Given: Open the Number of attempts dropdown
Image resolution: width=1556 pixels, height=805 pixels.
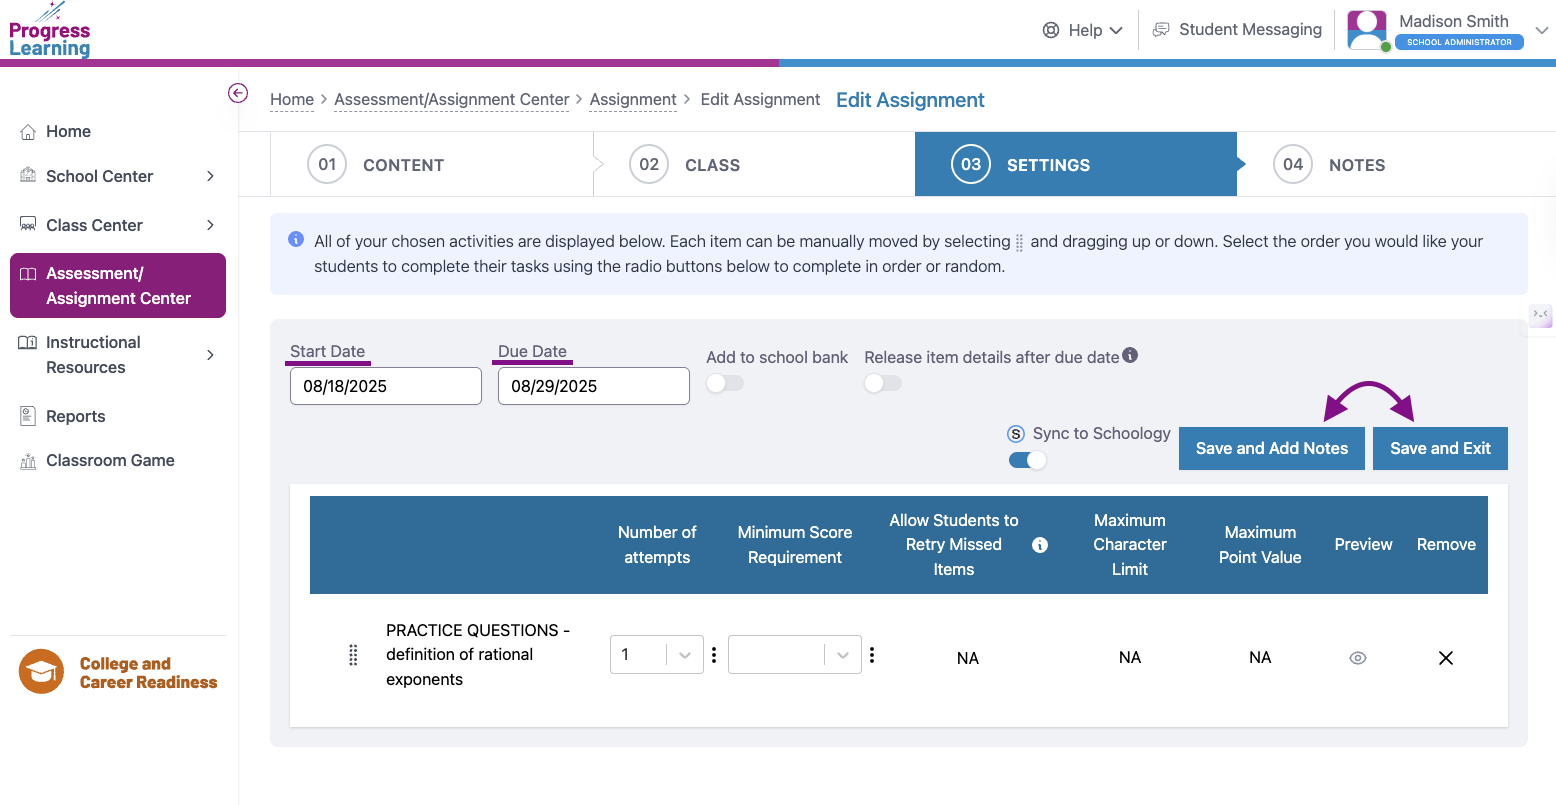Looking at the screenshot, I should (657, 655).
